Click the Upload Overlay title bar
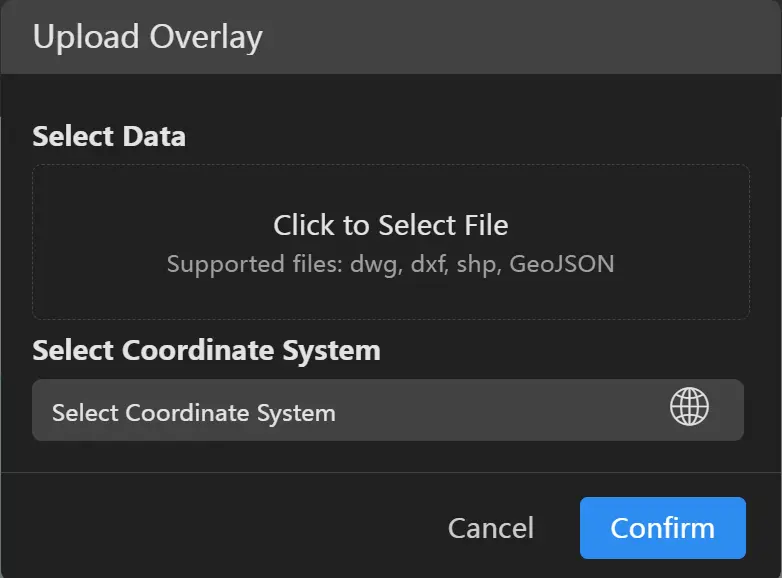This screenshot has height=578, width=782. pos(391,37)
